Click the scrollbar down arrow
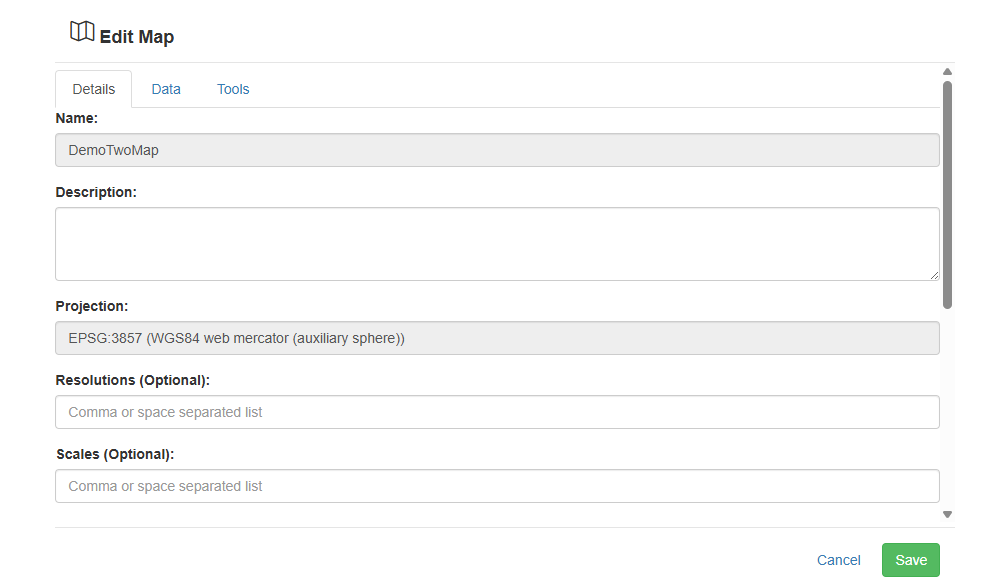The image size is (1002, 583). (948, 515)
